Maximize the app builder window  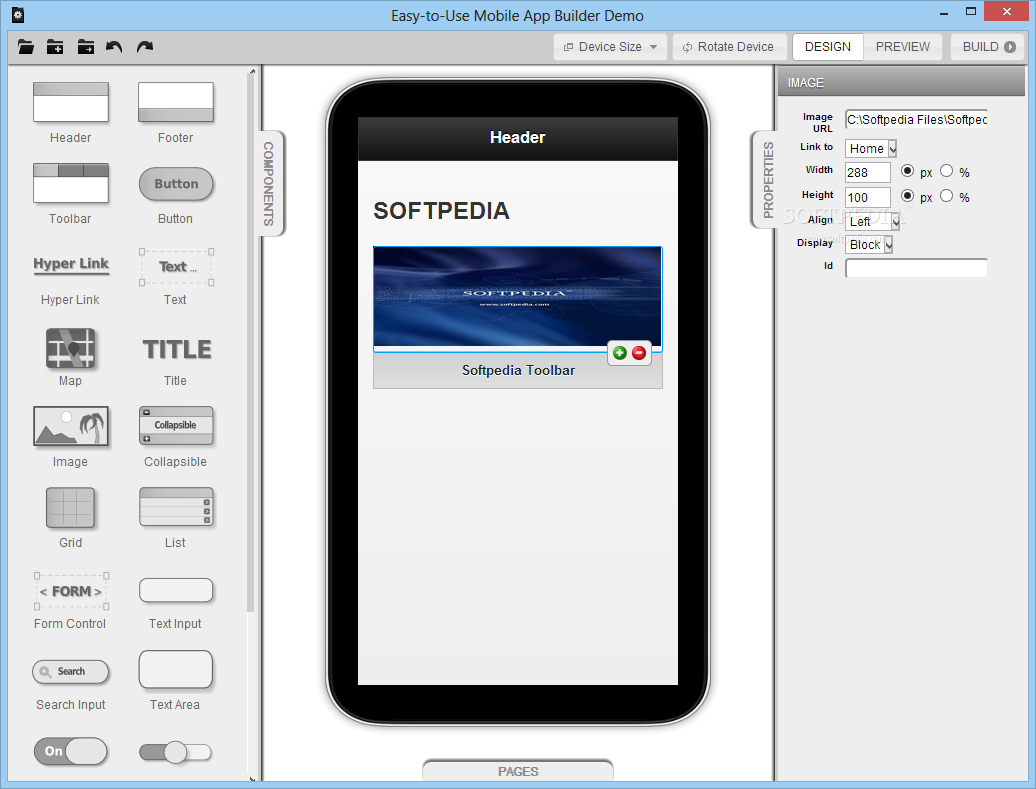click(x=971, y=12)
